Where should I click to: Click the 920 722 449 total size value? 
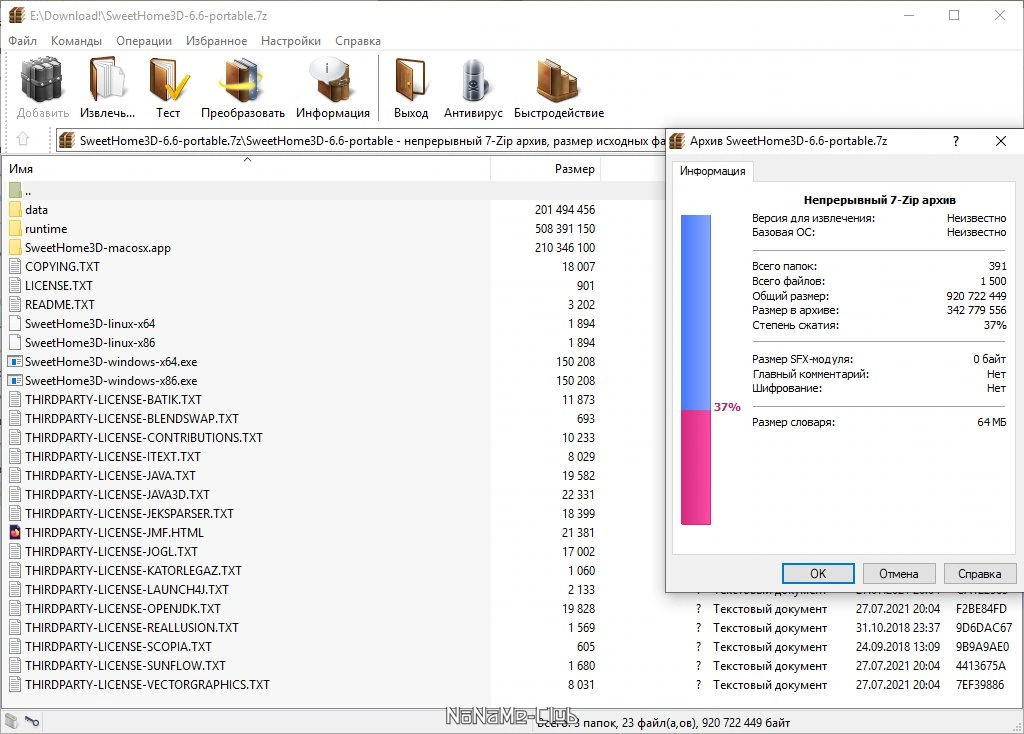coord(976,296)
